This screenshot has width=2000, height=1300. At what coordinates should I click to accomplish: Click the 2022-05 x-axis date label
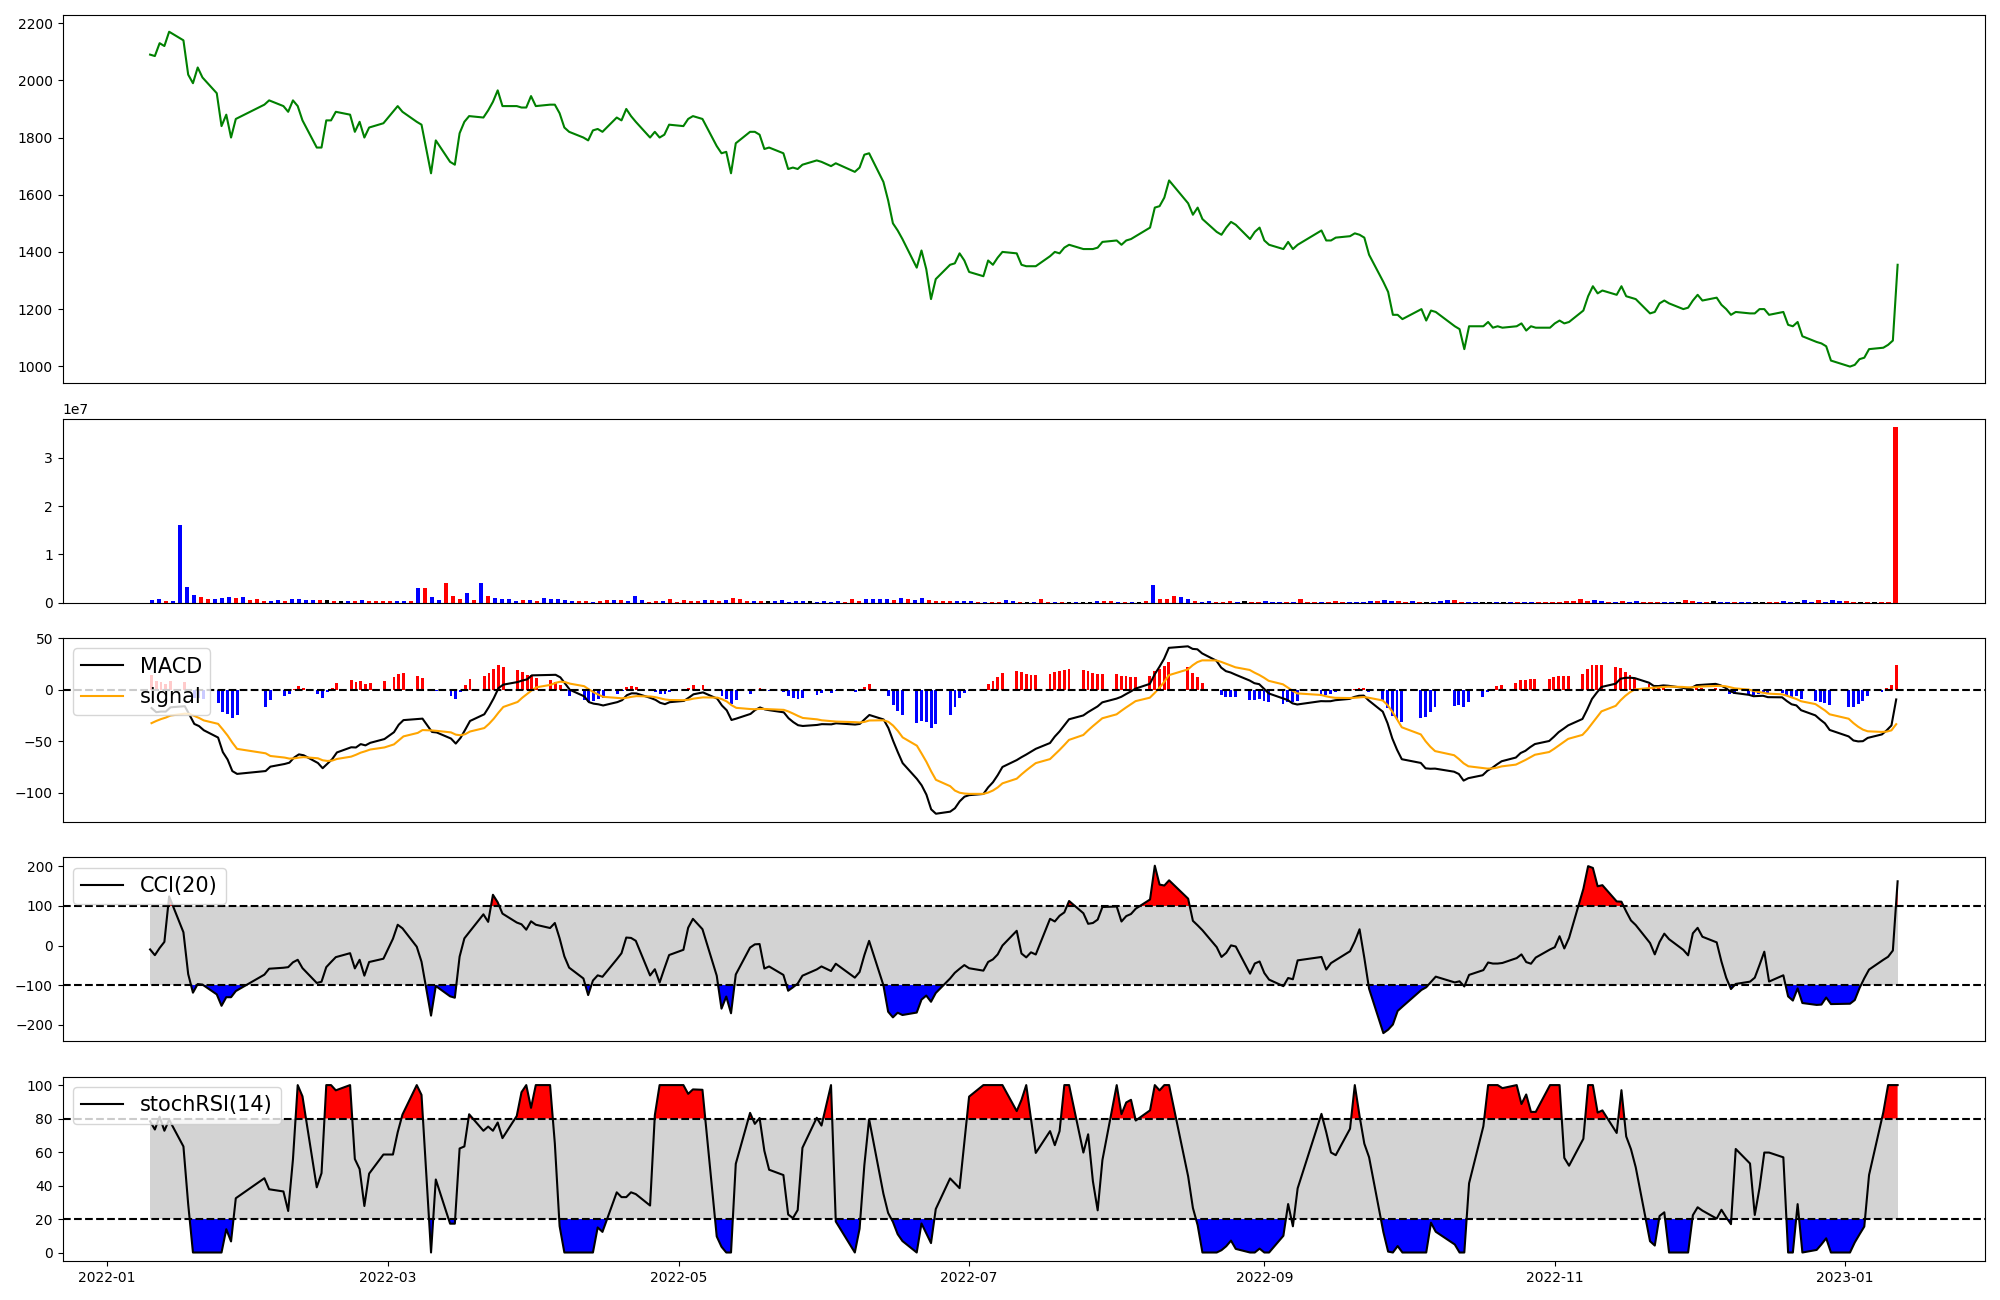pyautogui.click(x=679, y=1277)
